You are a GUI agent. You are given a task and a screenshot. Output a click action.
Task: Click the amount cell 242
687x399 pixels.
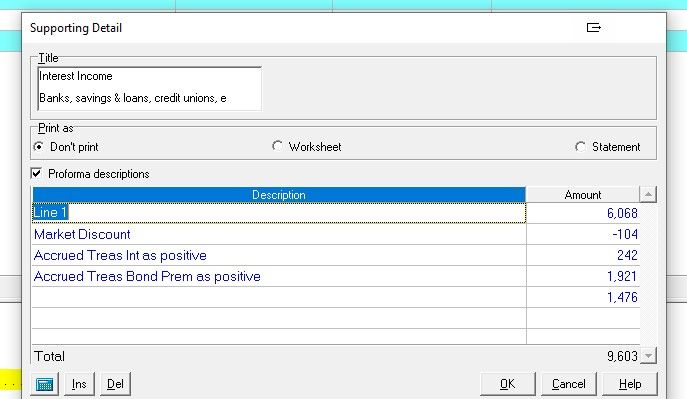583,255
